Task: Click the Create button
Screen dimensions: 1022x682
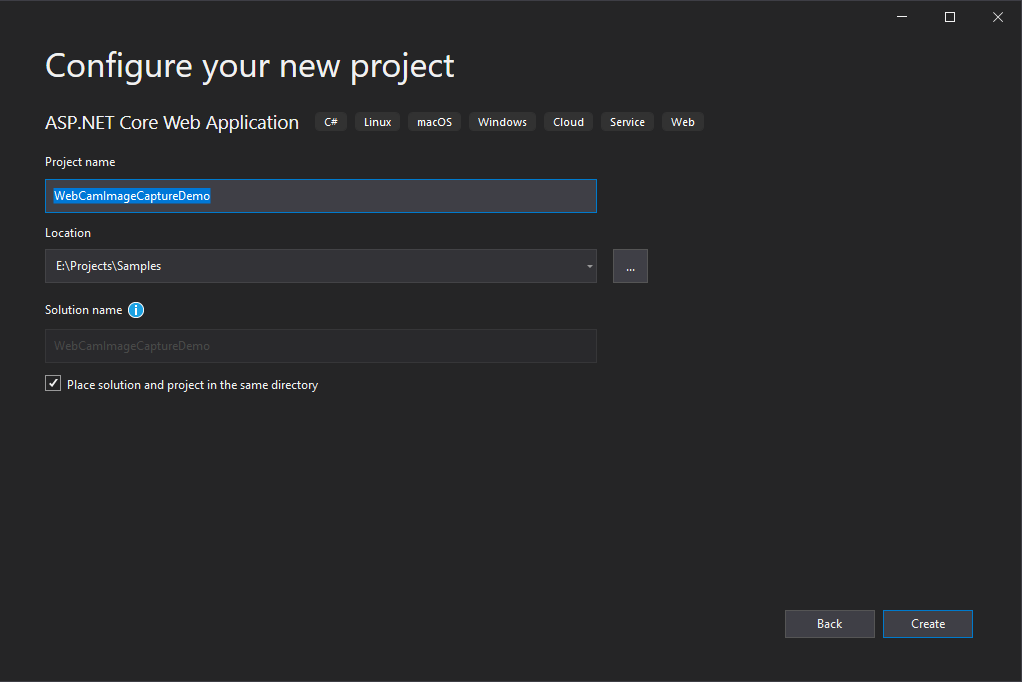Action: 927,624
